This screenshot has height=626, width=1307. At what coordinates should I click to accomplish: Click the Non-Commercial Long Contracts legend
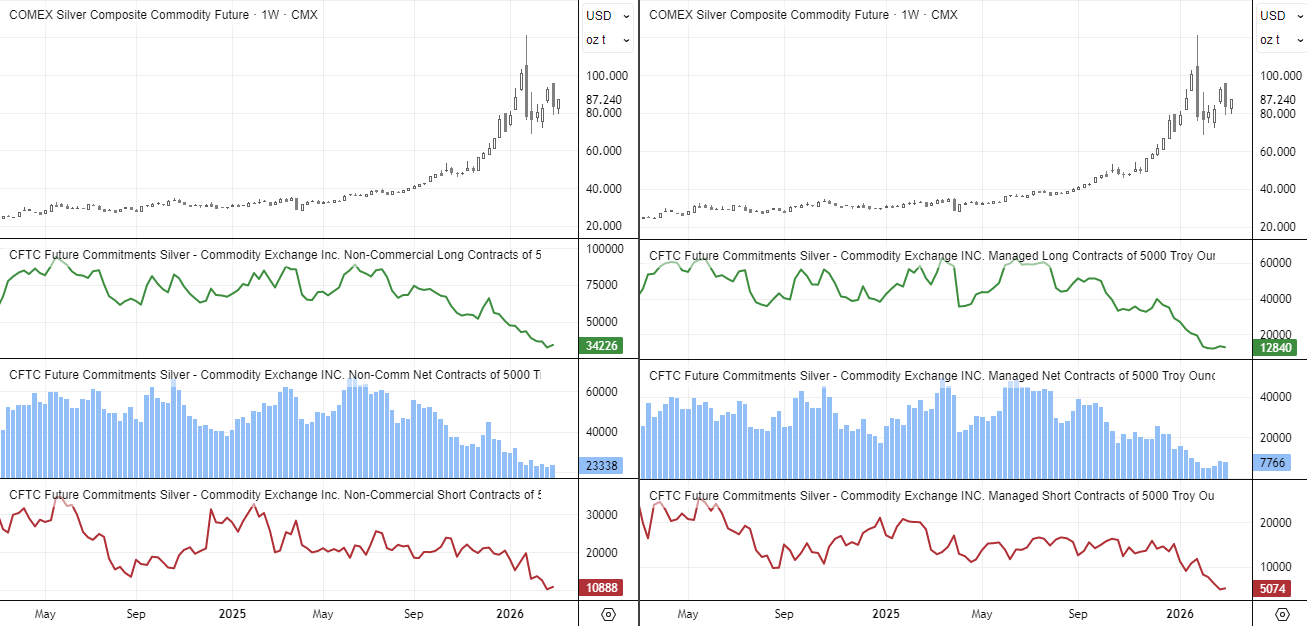pyautogui.click(x=275, y=255)
